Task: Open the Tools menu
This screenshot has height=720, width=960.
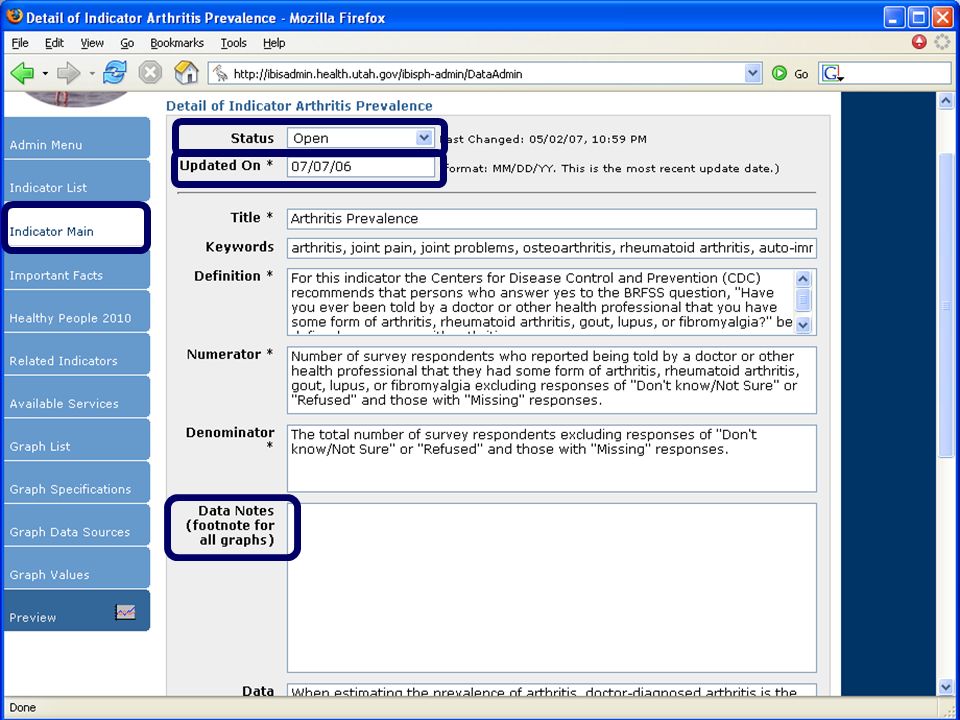Action: [233, 43]
